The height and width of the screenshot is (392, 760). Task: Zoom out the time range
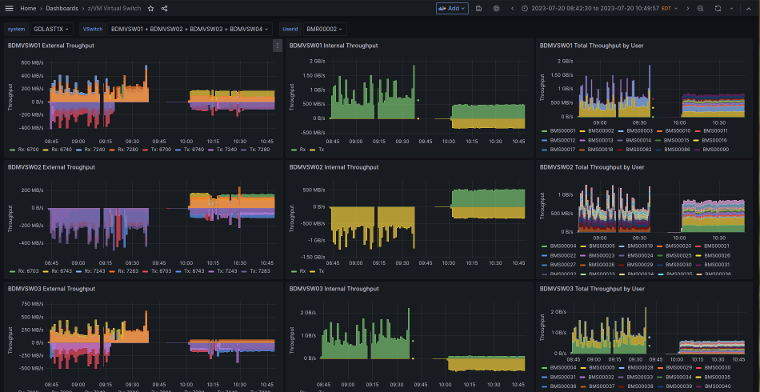[x=700, y=8]
